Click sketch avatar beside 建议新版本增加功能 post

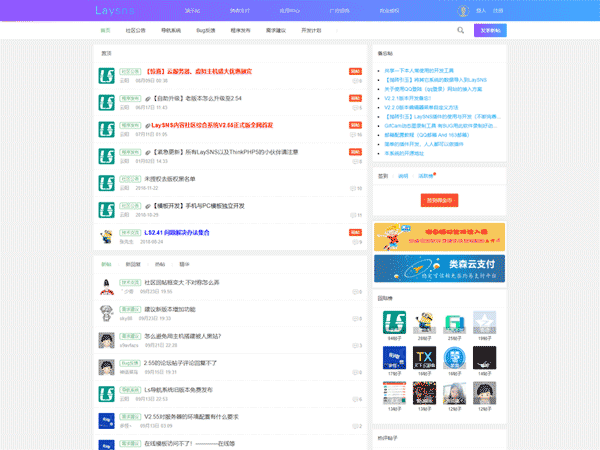[106, 312]
